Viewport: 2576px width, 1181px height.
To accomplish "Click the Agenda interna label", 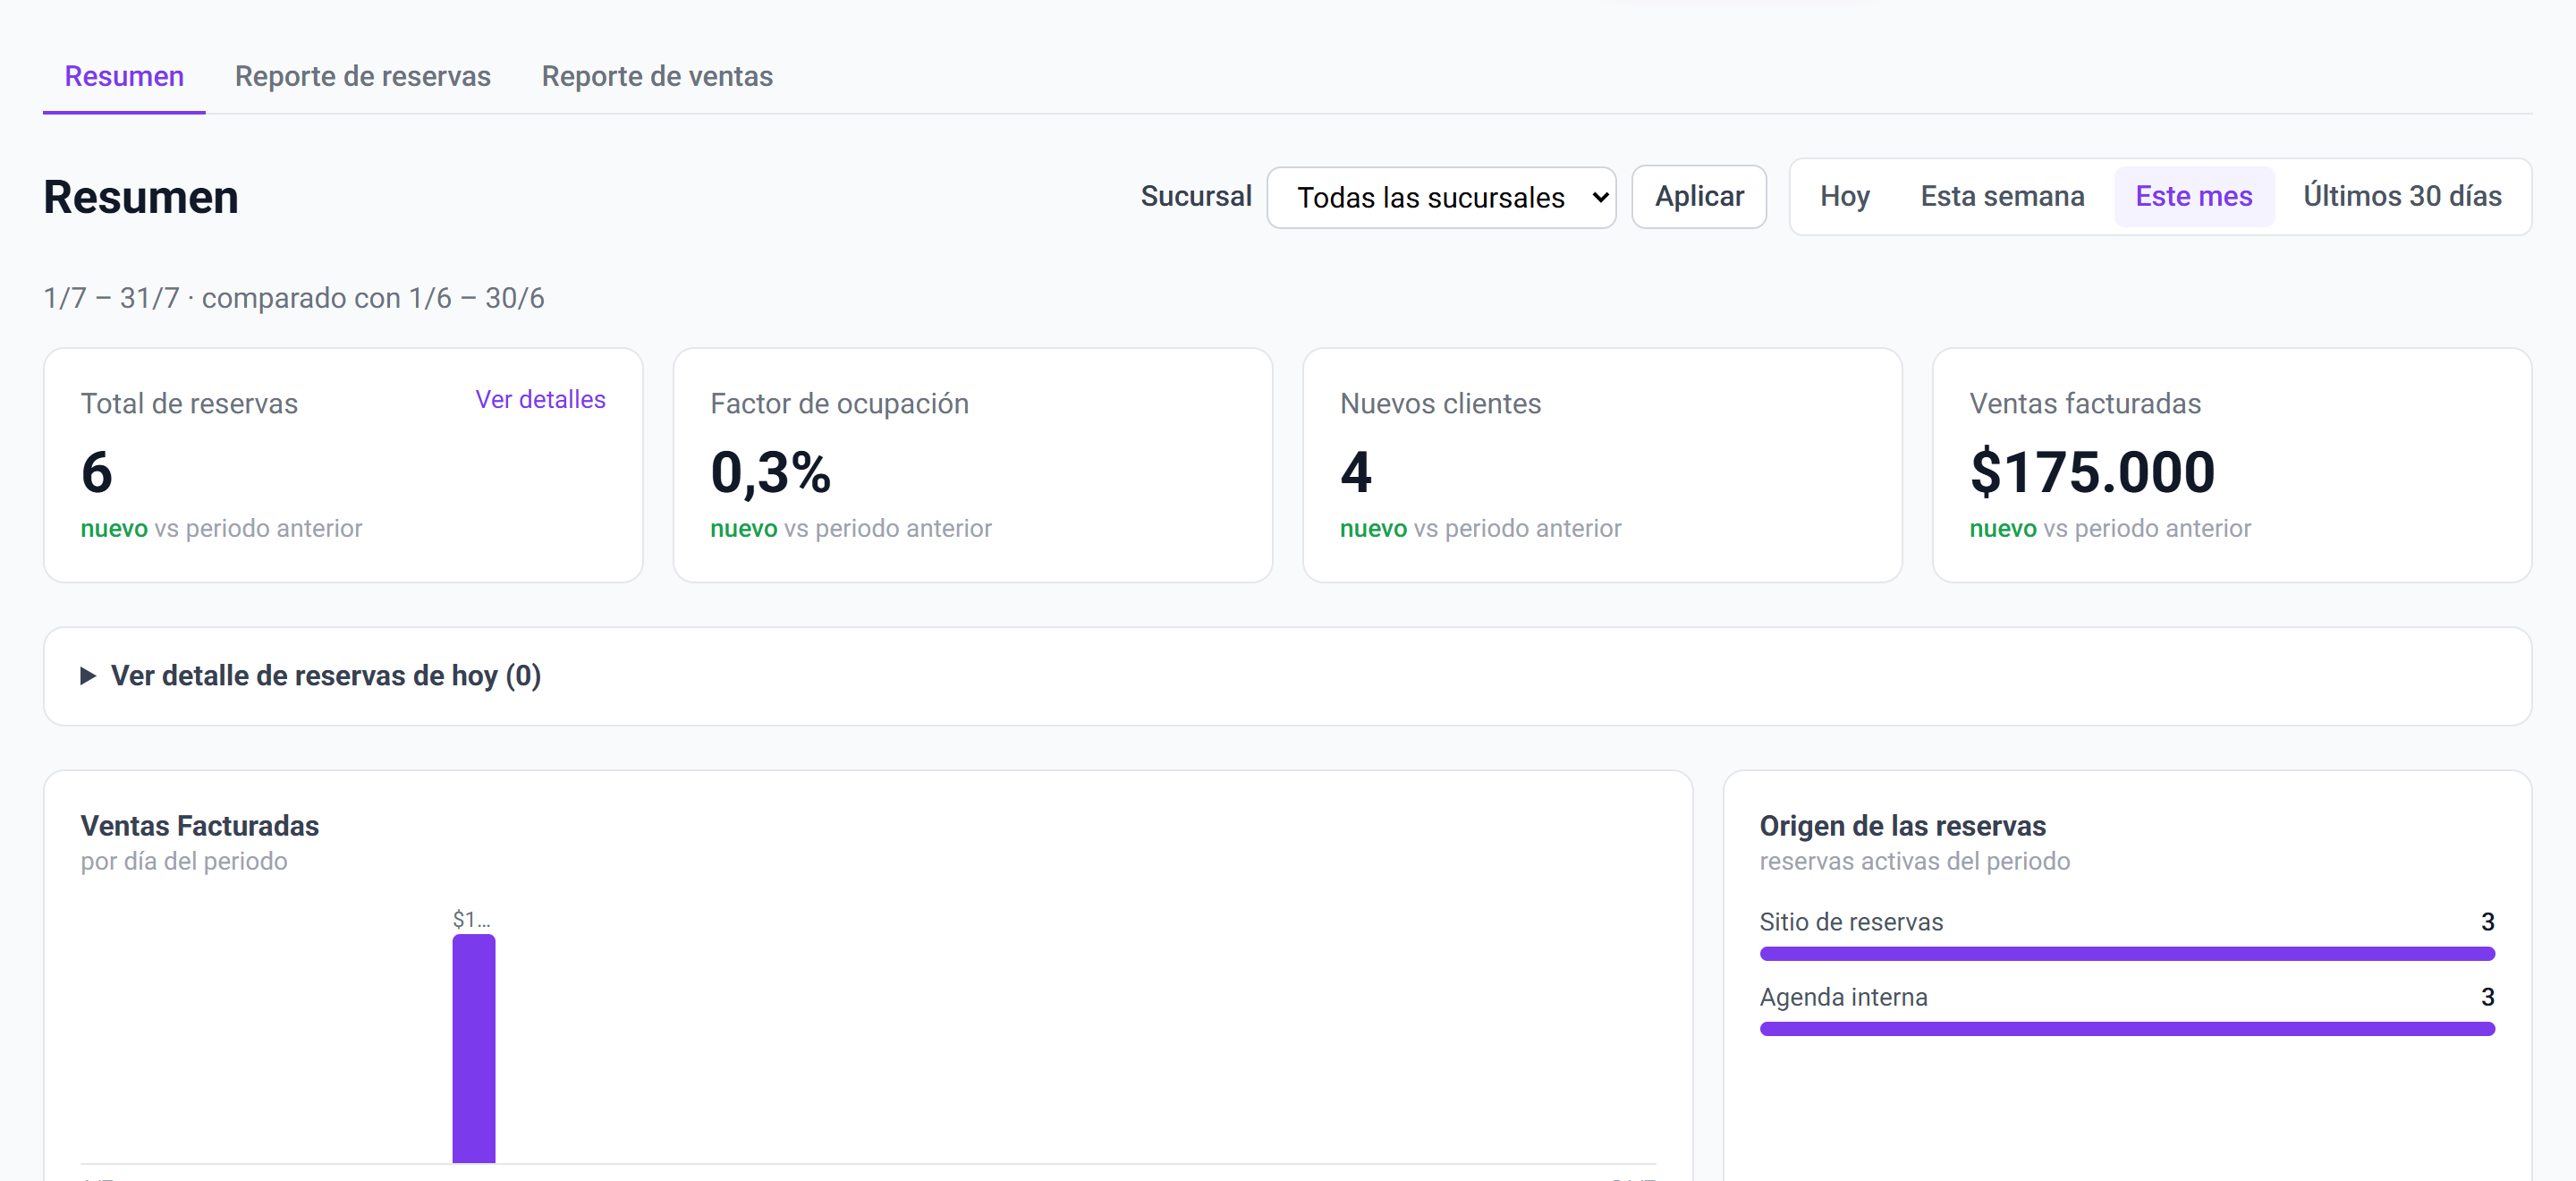I will 1843,996.
